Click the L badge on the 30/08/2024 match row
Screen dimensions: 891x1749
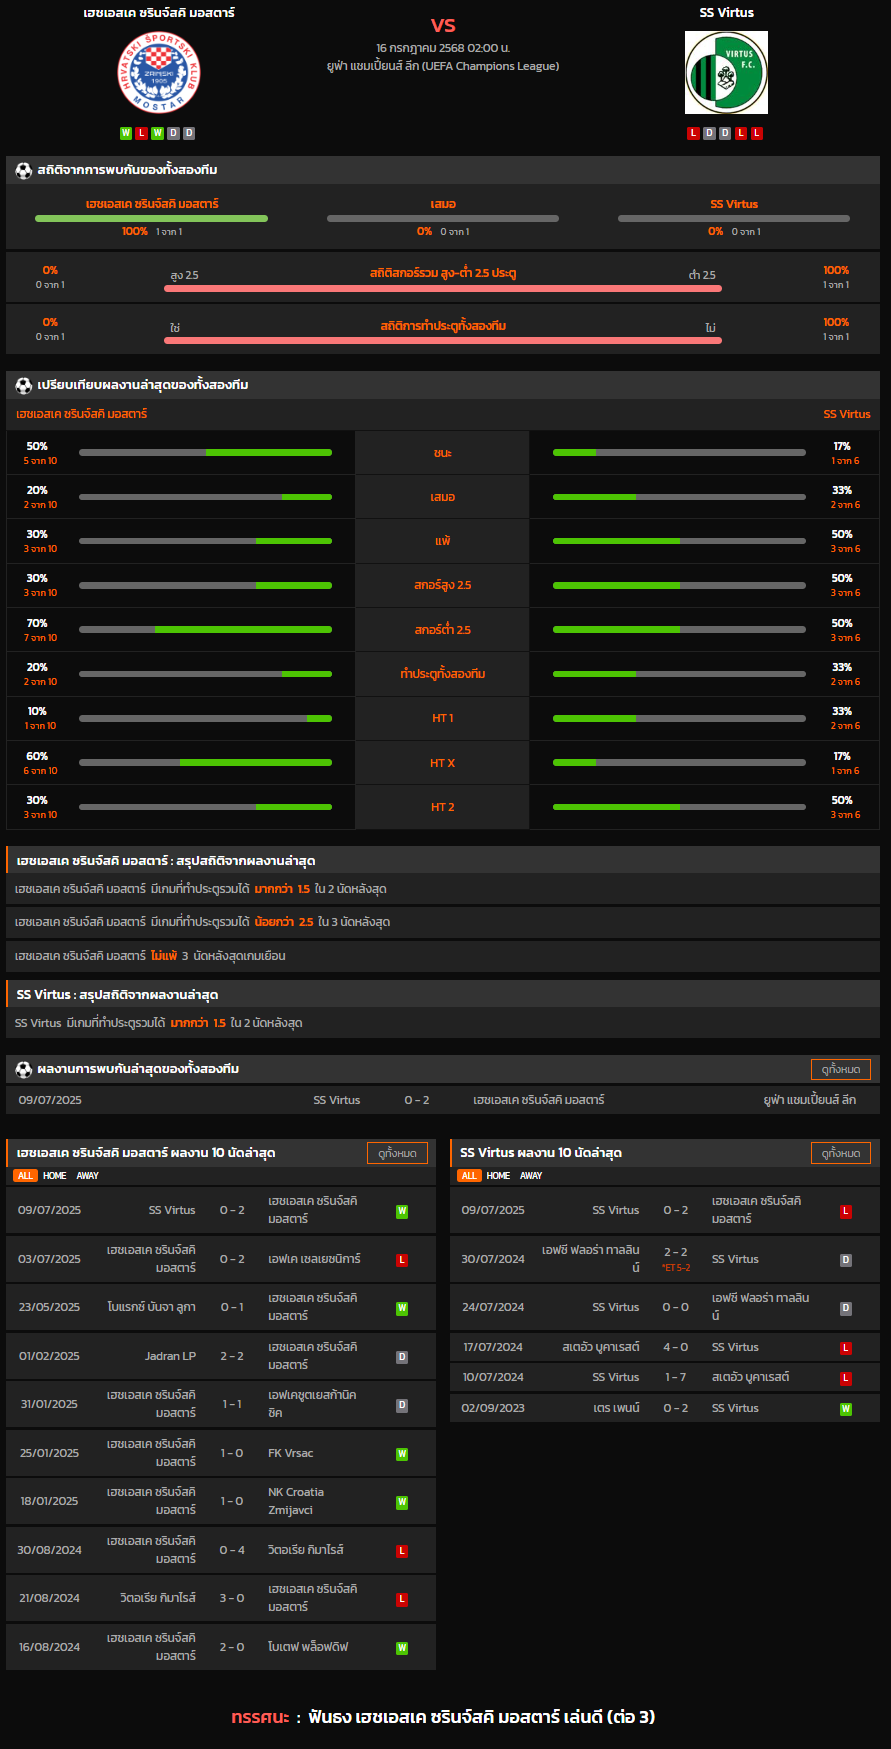point(402,1551)
